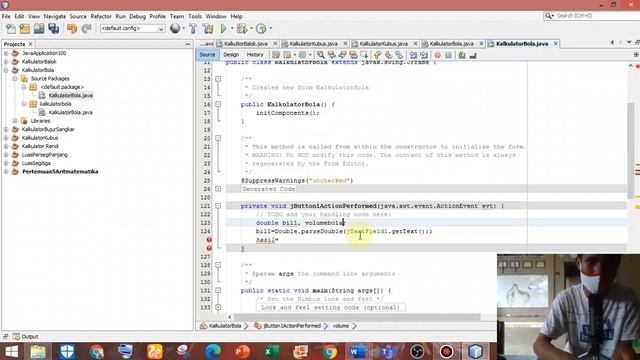The height and width of the screenshot is (360, 640).
Task: Open the default config combo box
Action: (x=132, y=29)
